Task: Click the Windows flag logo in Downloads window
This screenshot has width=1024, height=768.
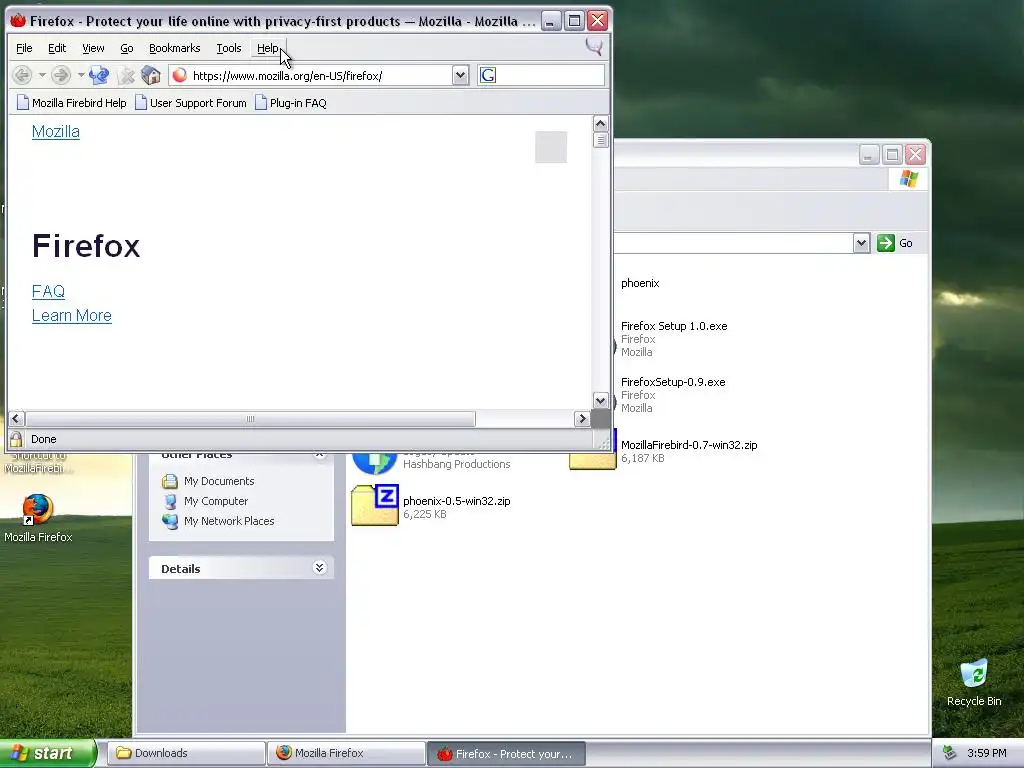Action: pyautogui.click(x=908, y=178)
